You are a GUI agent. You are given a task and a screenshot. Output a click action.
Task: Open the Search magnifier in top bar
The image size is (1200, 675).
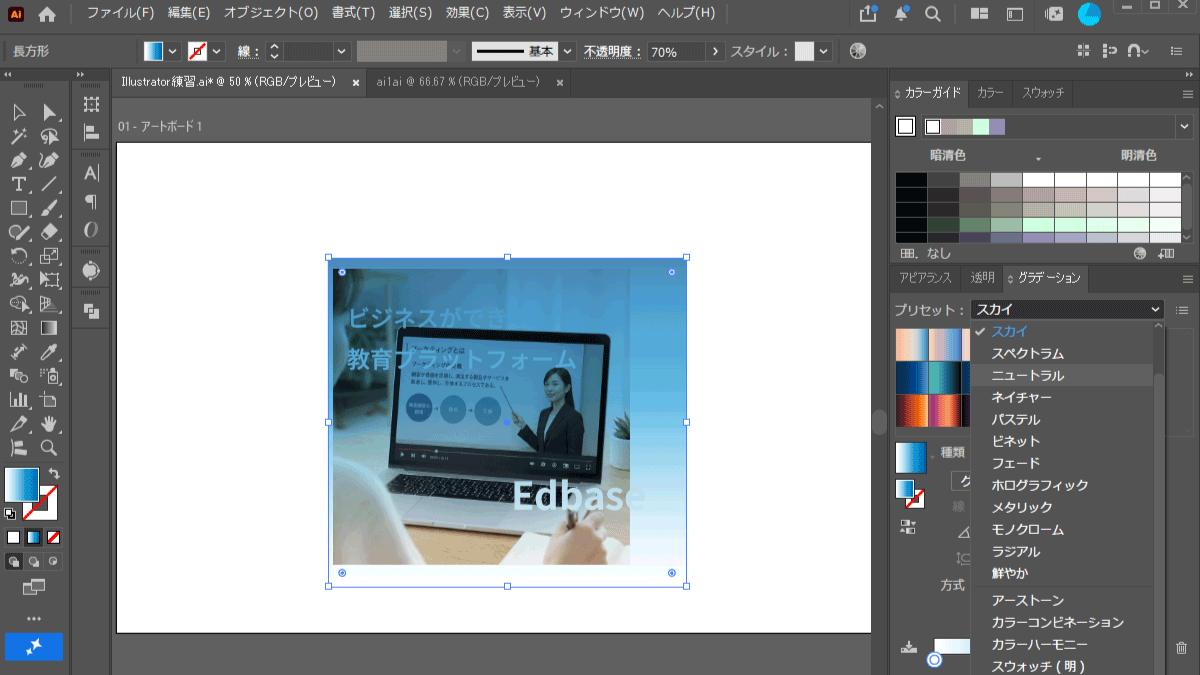click(932, 14)
